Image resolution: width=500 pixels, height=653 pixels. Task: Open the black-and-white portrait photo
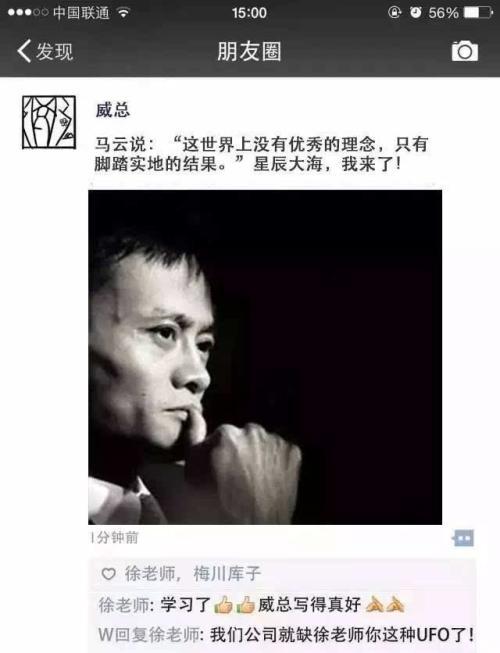[265, 357]
